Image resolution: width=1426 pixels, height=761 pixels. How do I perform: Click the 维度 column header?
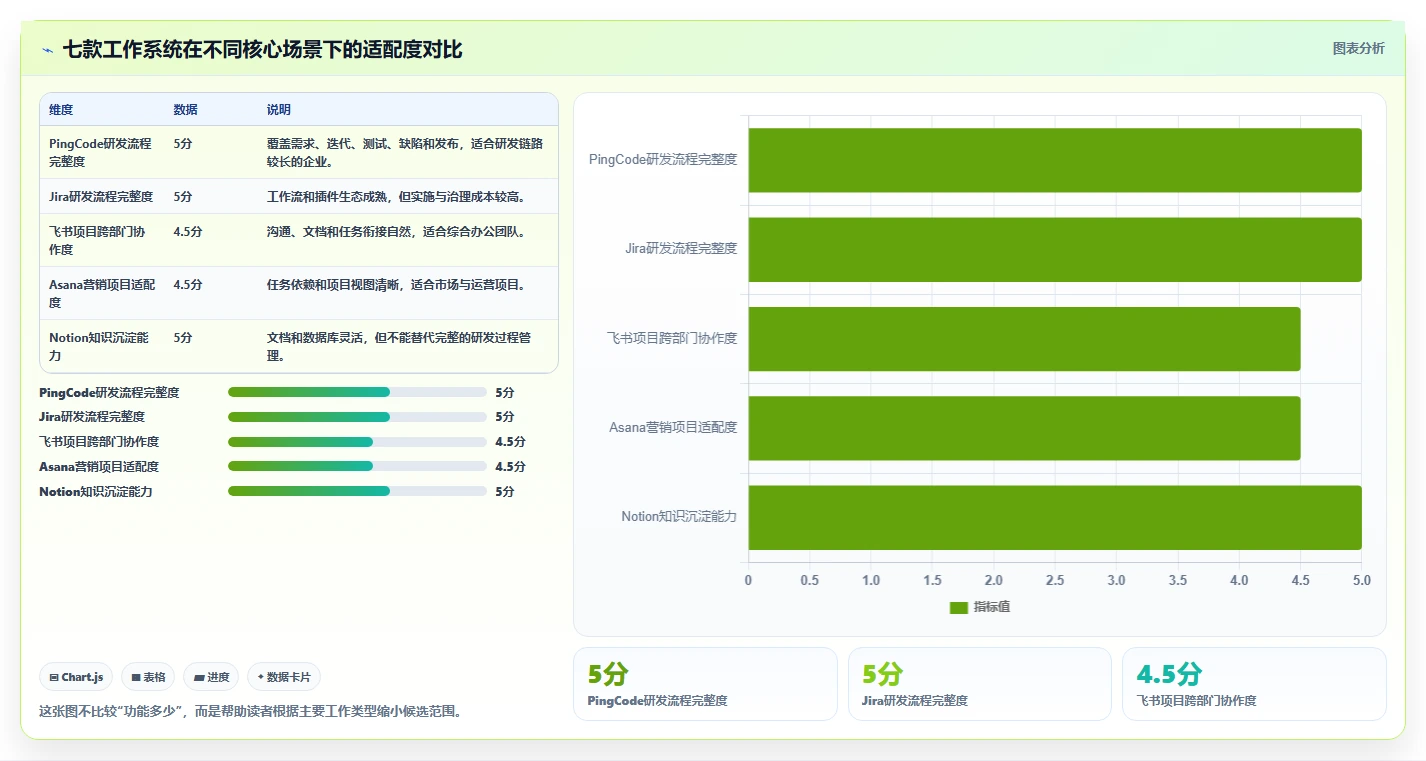pos(61,110)
